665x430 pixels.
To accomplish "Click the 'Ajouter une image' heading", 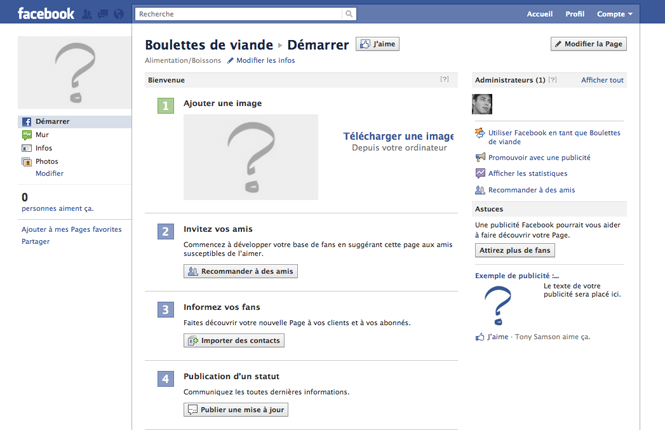I will tap(223, 103).
